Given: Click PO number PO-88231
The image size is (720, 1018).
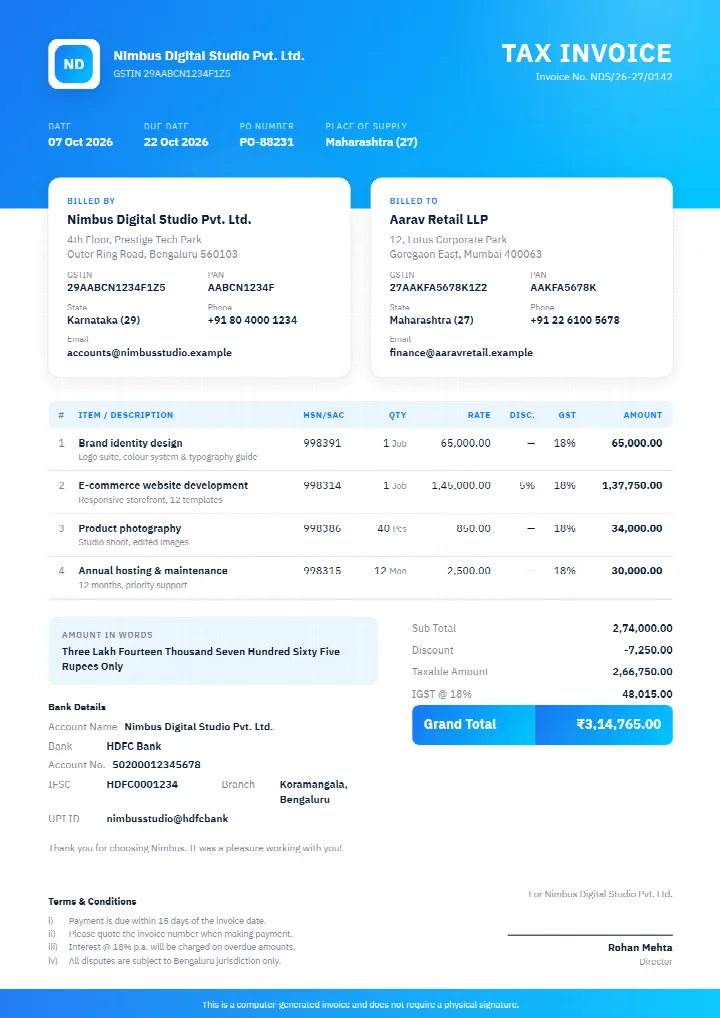Looking at the screenshot, I should pyautogui.click(x=267, y=142).
